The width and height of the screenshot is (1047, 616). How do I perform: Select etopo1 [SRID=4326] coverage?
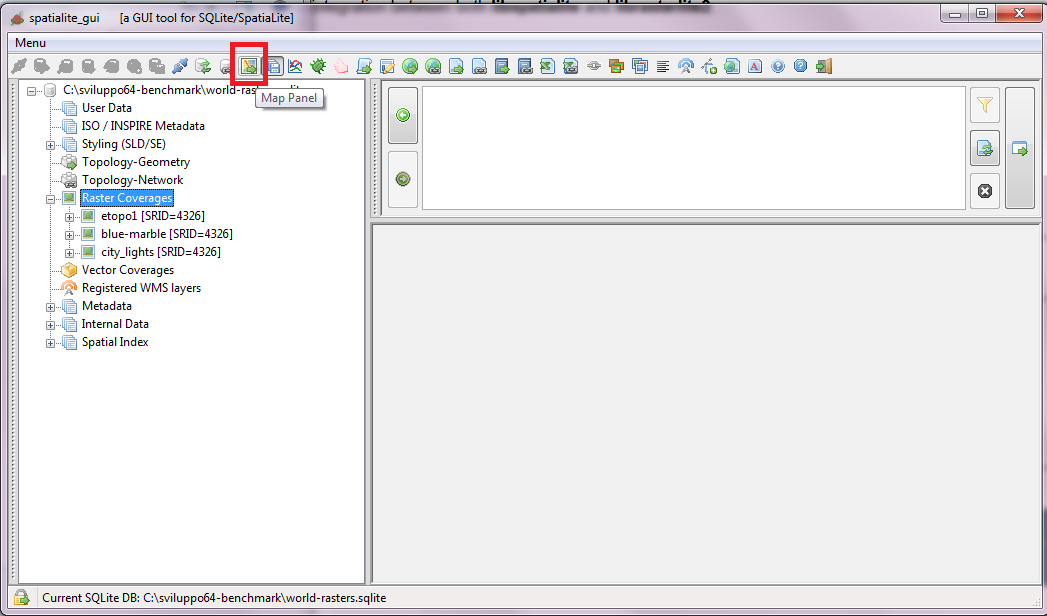pyautogui.click(x=153, y=216)
